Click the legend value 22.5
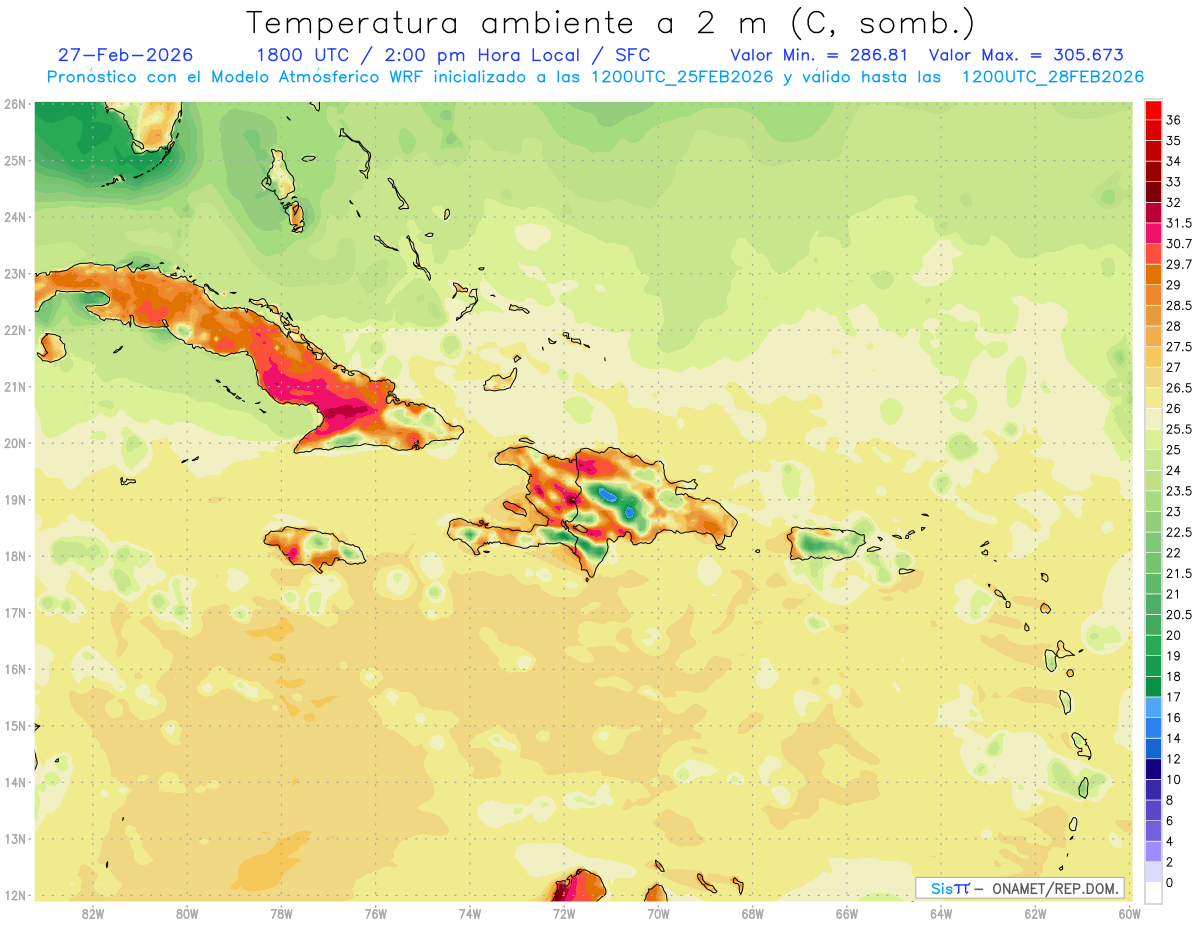The height and width of the screenshot is (927, 1200). (x=1179, y=532)
